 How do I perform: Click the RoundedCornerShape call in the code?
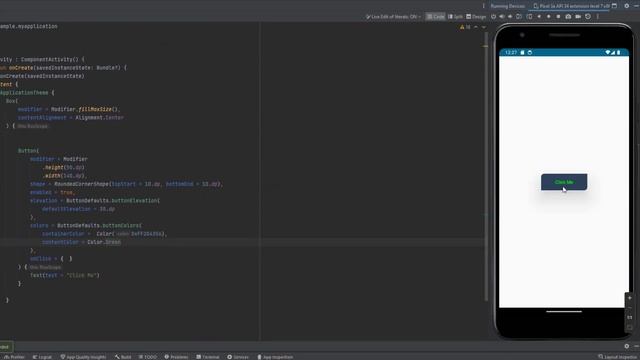click(x=138, y=184)
